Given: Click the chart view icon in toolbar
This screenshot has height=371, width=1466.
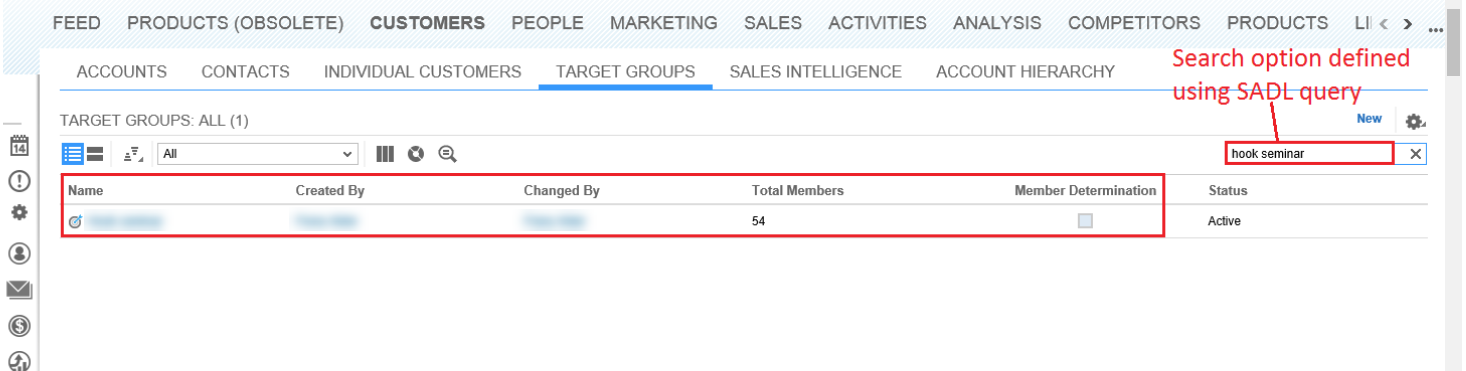Looking at the screenshot, I should coord(416,154).
